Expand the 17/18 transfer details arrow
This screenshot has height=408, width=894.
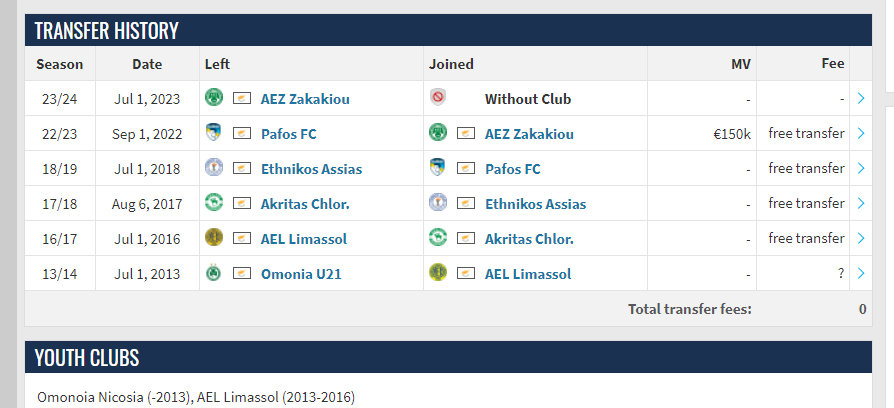coord(861,203)
